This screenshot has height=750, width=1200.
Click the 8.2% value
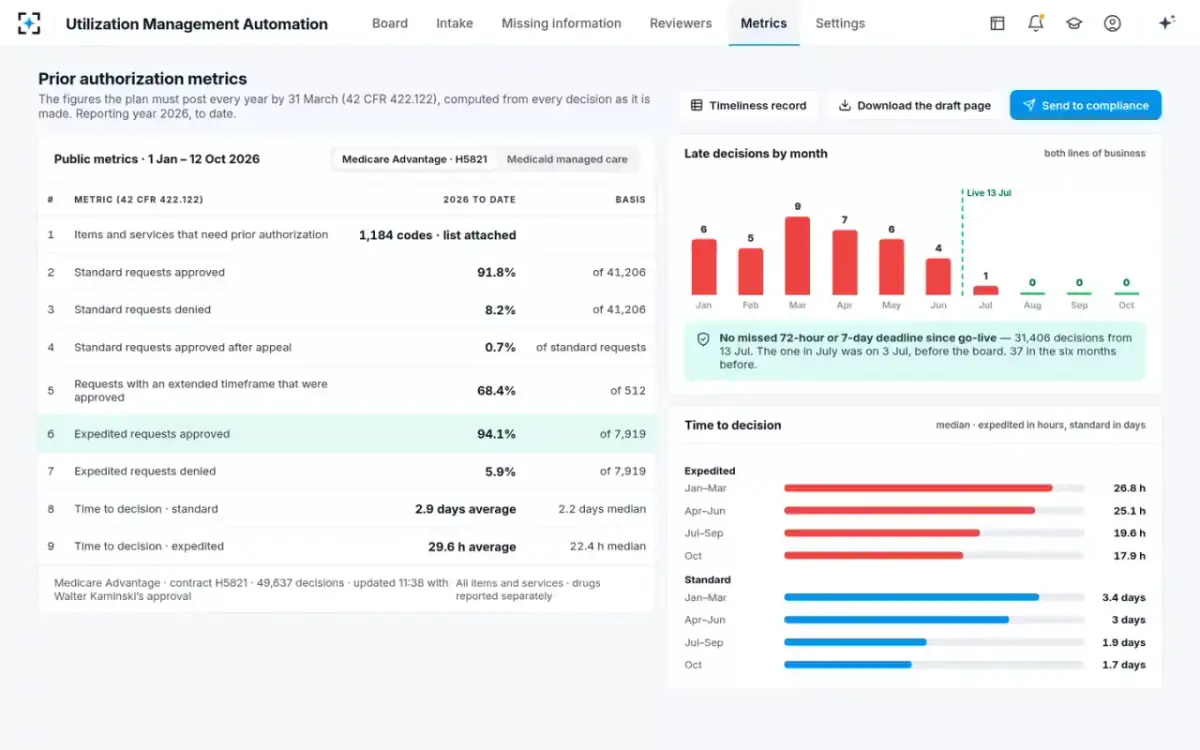[500, 310]
